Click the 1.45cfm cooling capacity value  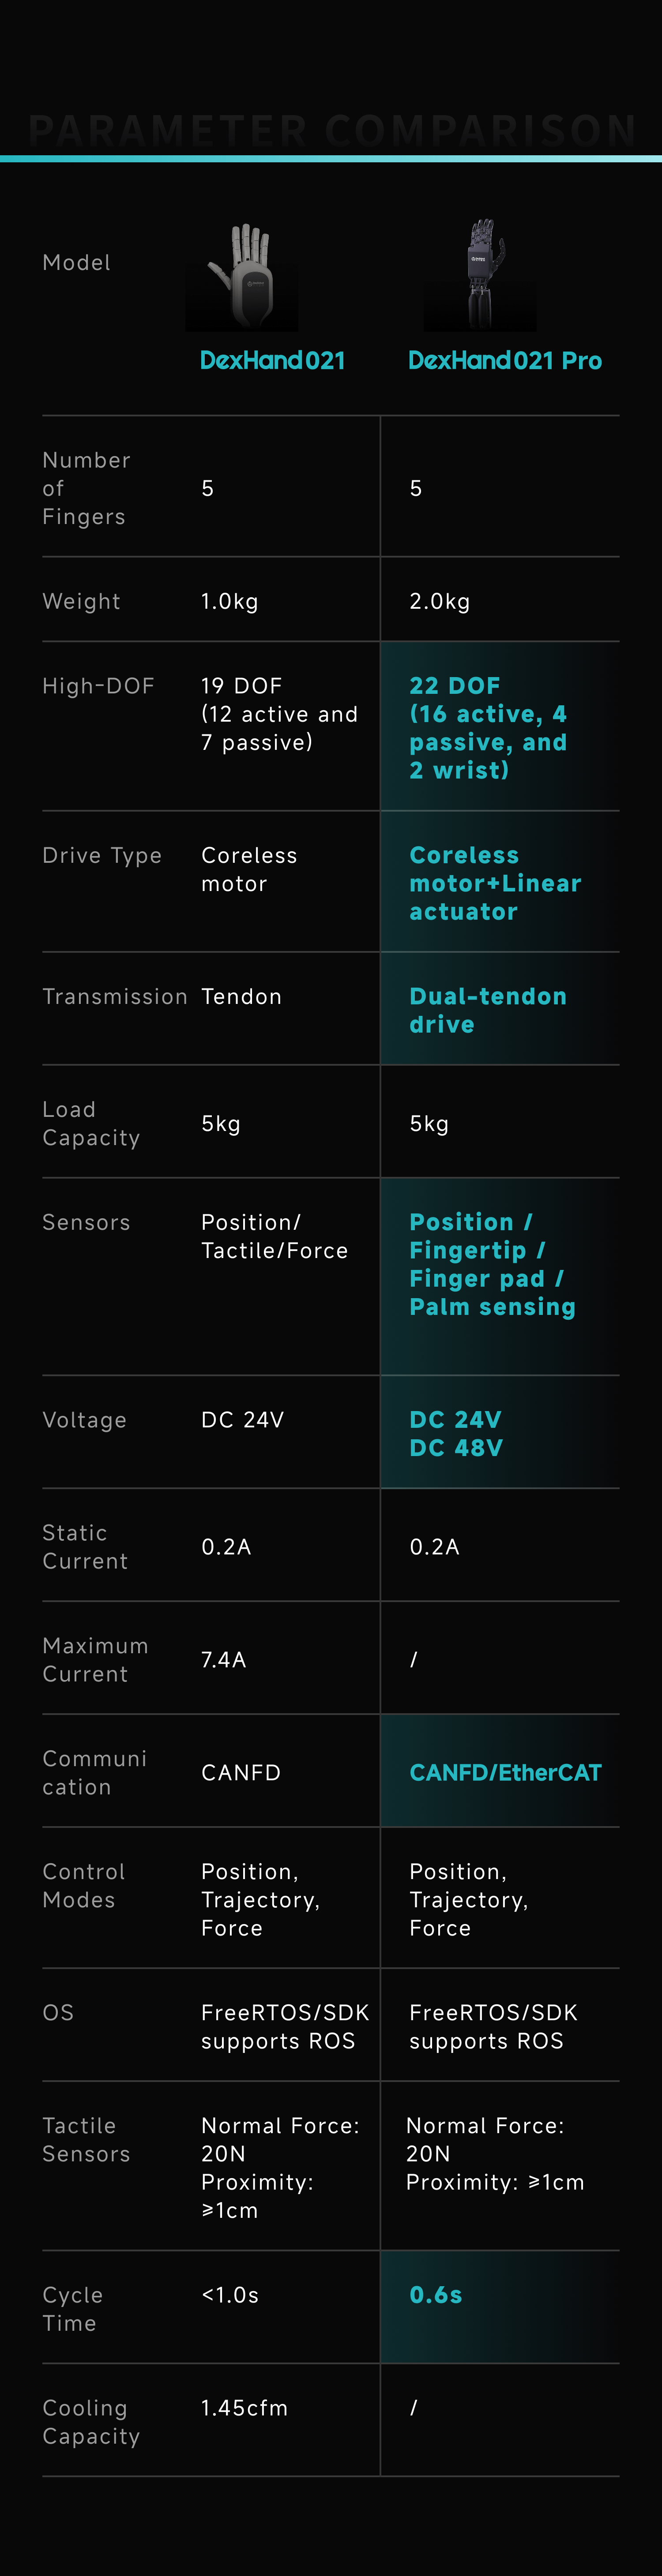pyautogui.click(x=244, y=2408)
